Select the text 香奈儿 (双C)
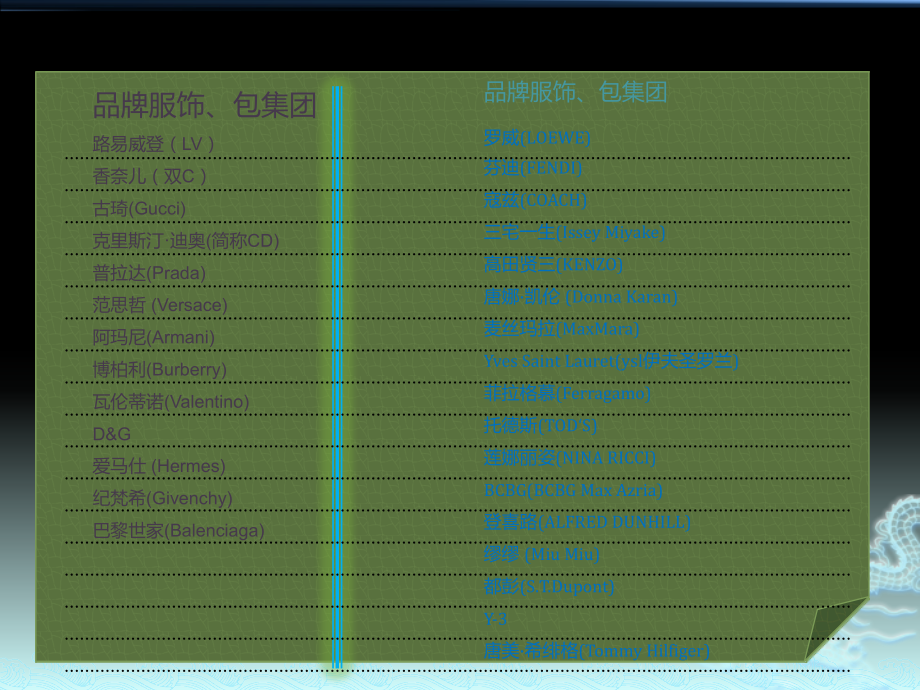The height and width of the screenshot is (690, 920). 150,176
